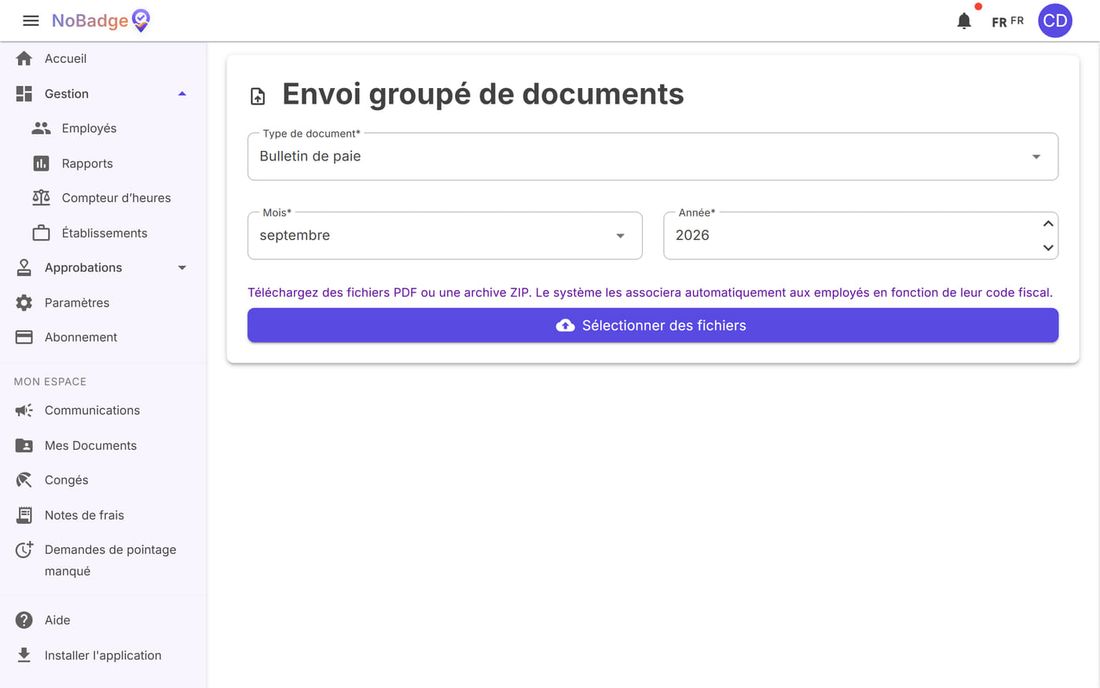The height and width of the screenshot is (688, 1100).
Task: Click the Gestion dashboard icon
Action: click(x=24, y=94)
